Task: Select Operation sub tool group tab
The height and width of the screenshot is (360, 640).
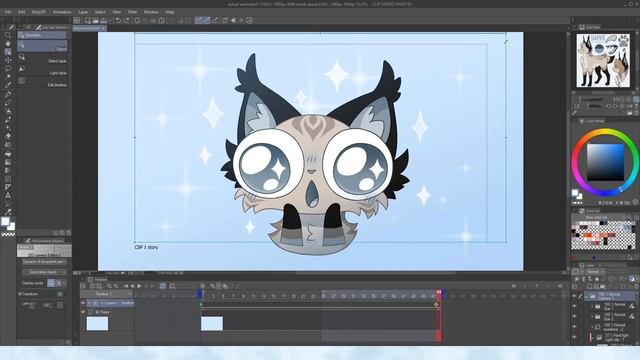Action: (42, 35)
